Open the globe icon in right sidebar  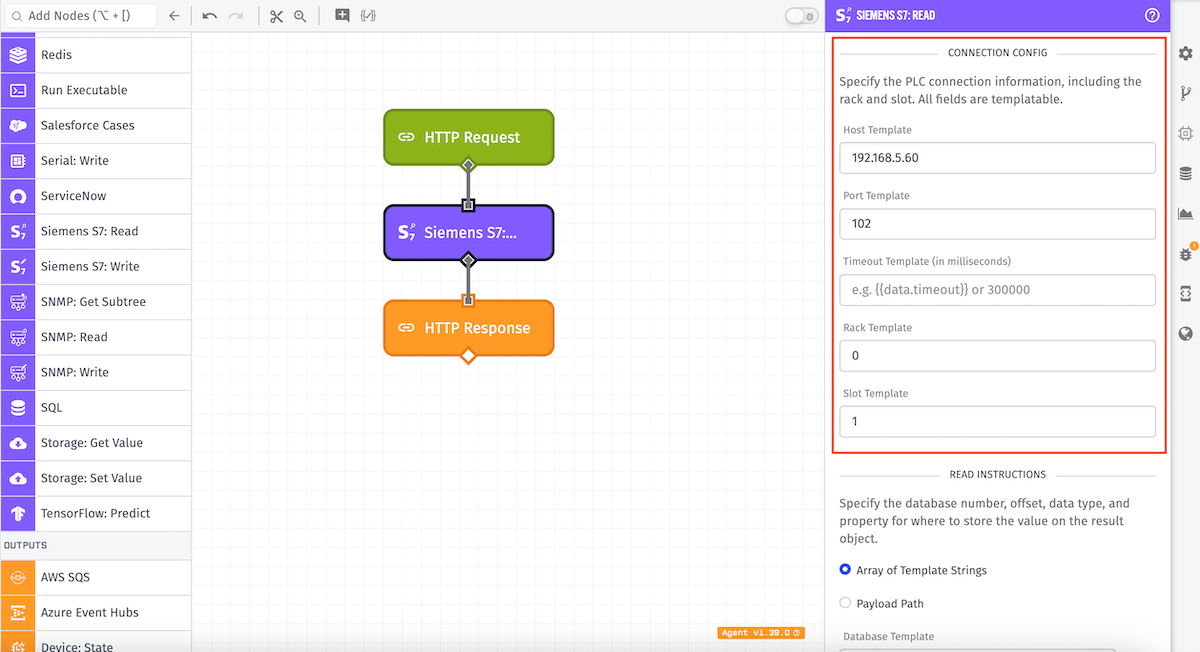[1185, 333]
